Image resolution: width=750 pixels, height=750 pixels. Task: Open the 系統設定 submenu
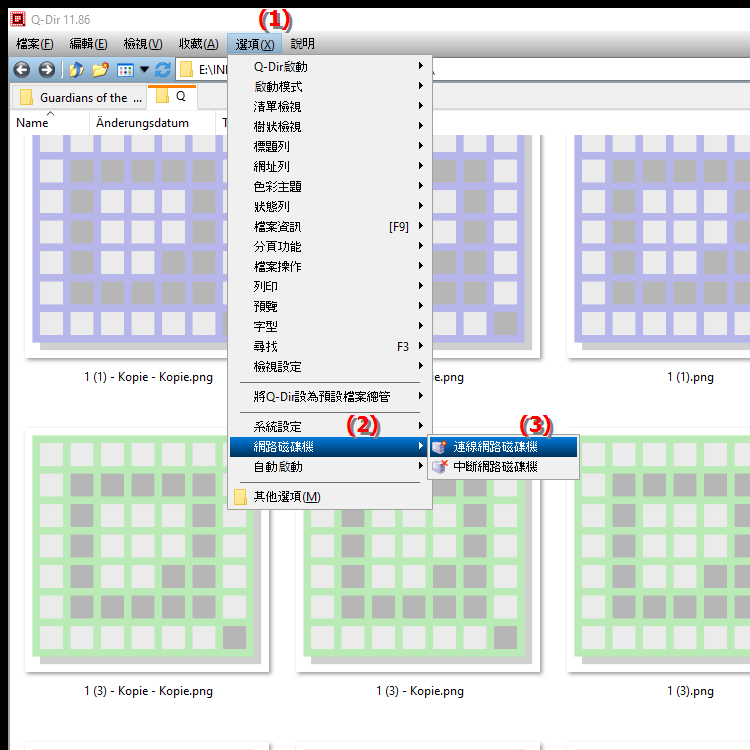pos(330,426)
